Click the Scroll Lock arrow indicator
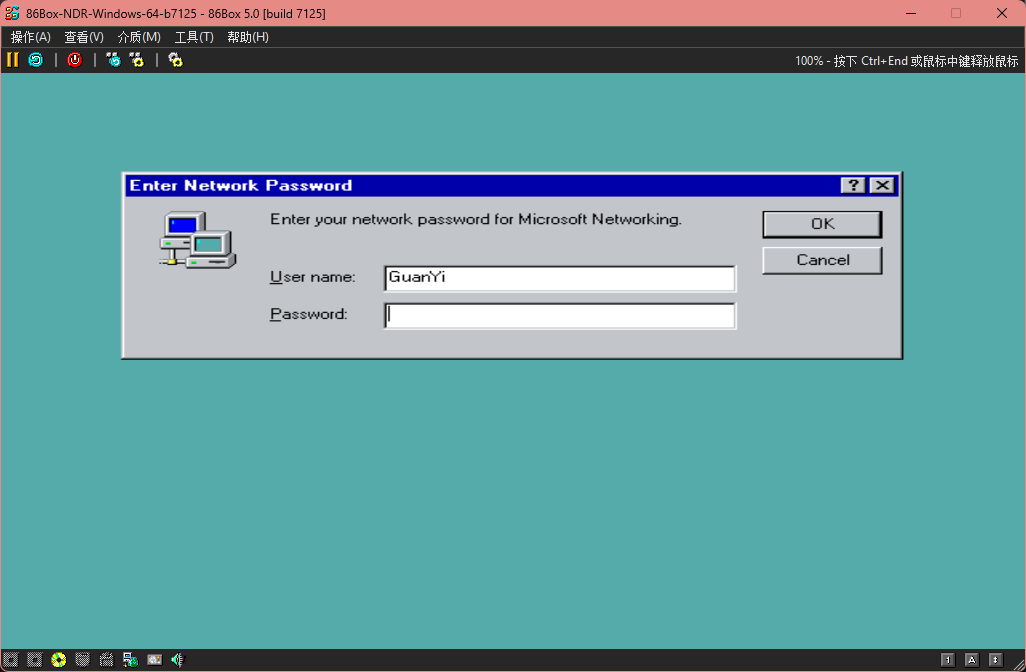Screen dimensions: 1026x672 pos(995,660)
